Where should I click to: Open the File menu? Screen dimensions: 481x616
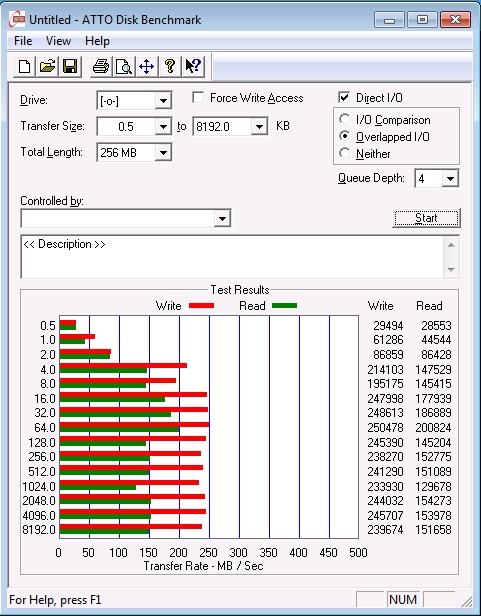click(x=23, y=41)
